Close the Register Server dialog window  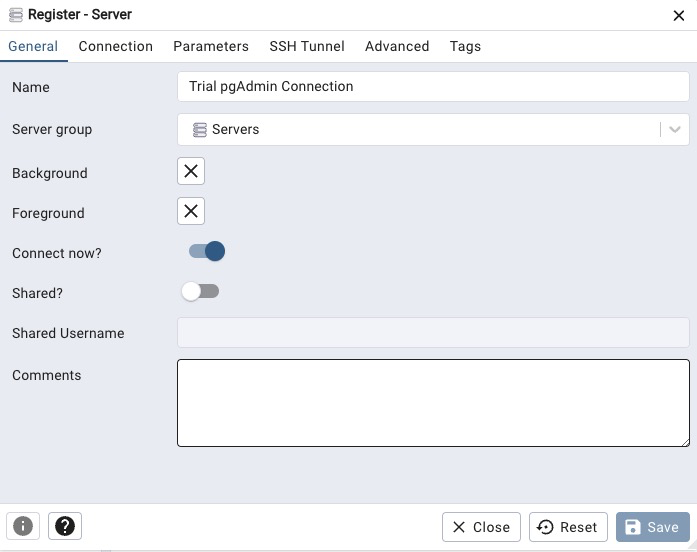pyautogui.click(x=679, y=15)
